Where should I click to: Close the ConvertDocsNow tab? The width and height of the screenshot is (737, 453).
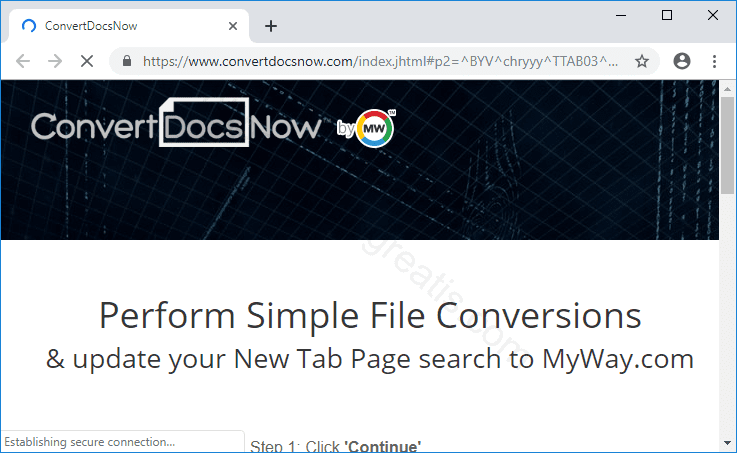click(234, 26)
